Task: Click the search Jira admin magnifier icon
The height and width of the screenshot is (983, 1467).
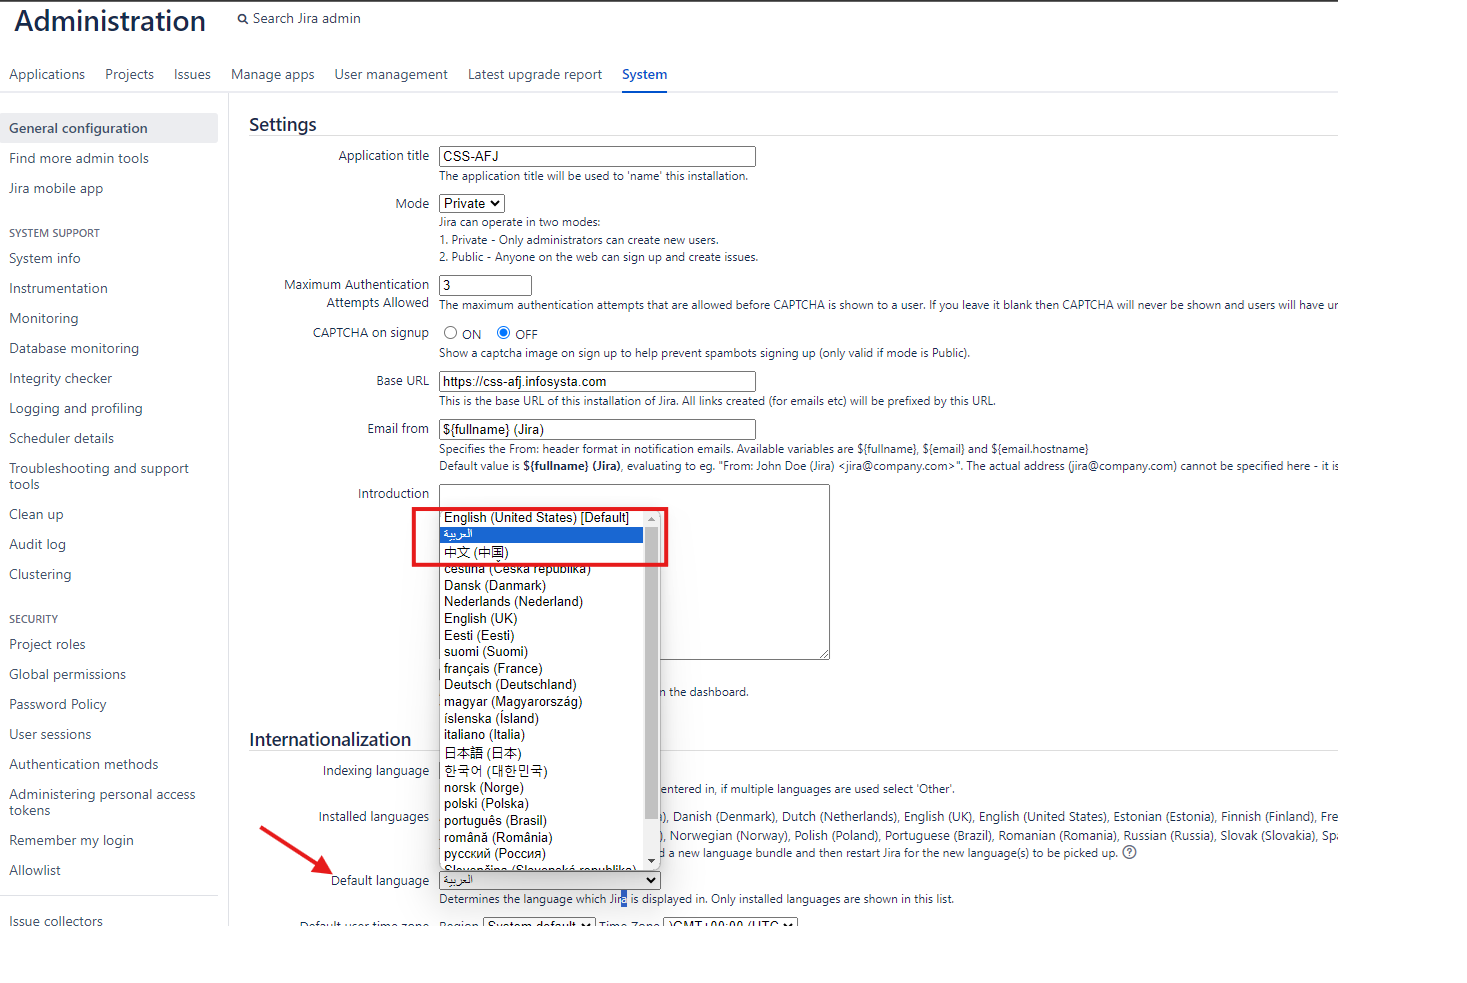Action: [x=241, y=18]
